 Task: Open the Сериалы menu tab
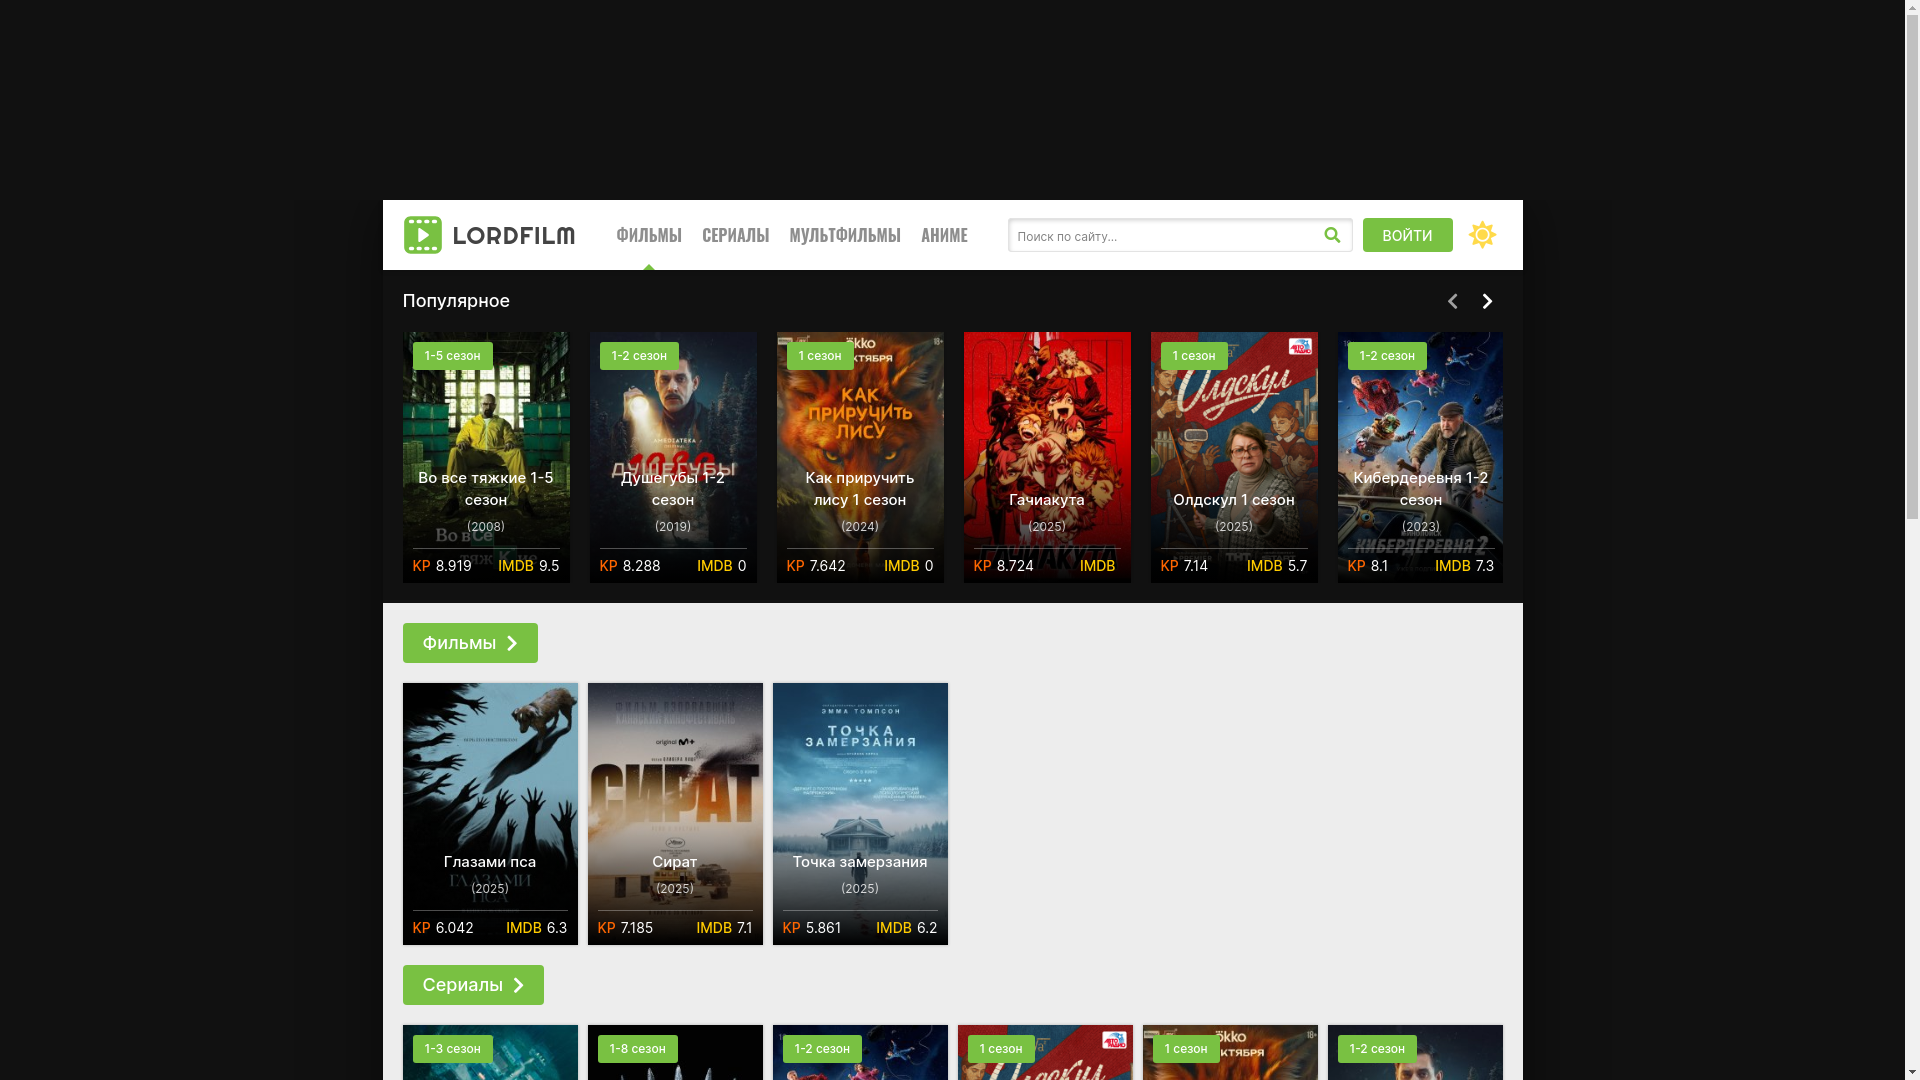[735, 235]
